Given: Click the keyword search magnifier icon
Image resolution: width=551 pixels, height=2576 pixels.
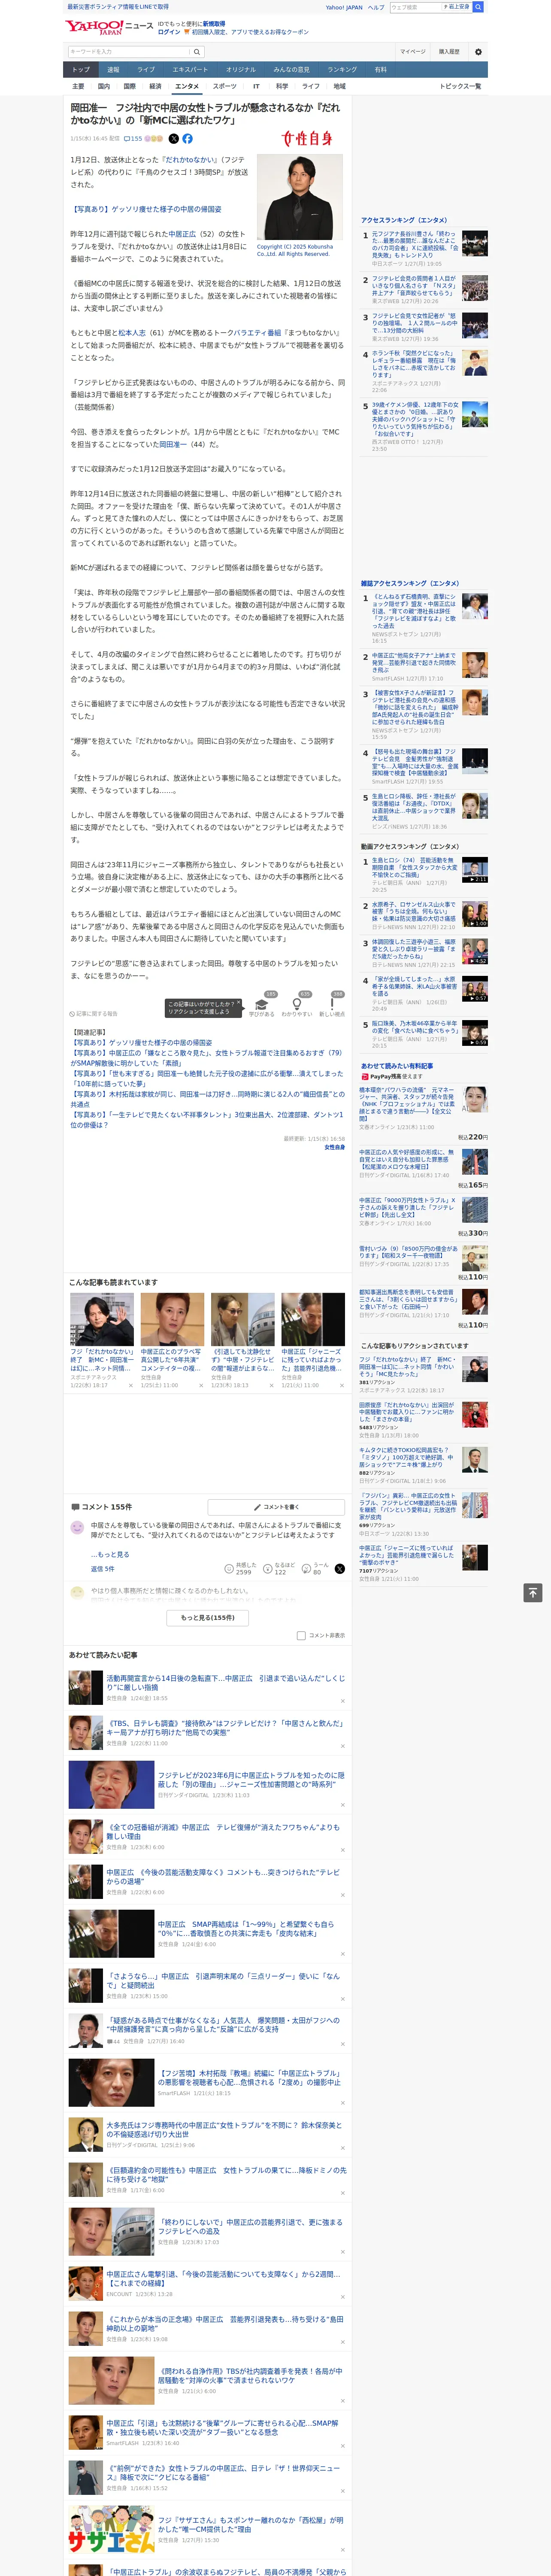Looking at the screenshot, I should click(197, 52).
